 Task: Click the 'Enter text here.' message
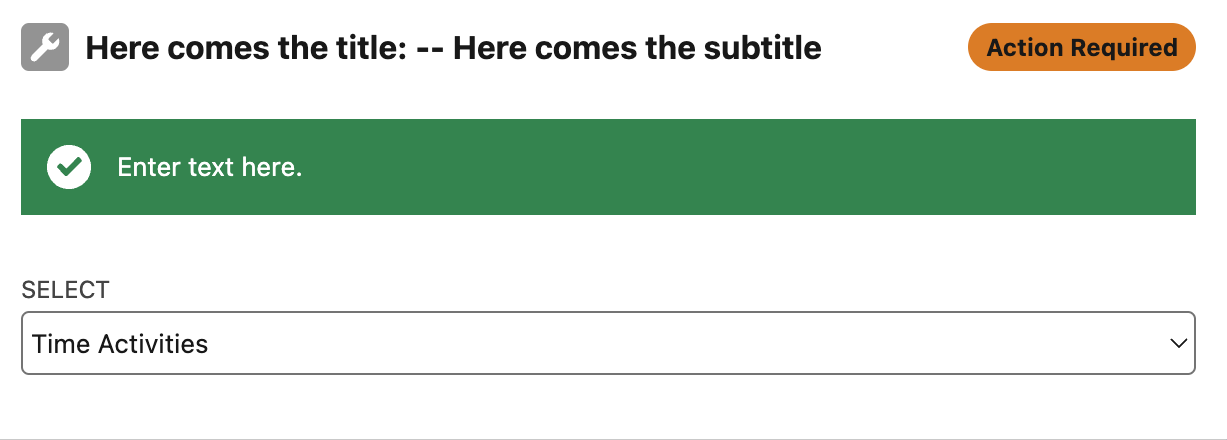[210, 167]
